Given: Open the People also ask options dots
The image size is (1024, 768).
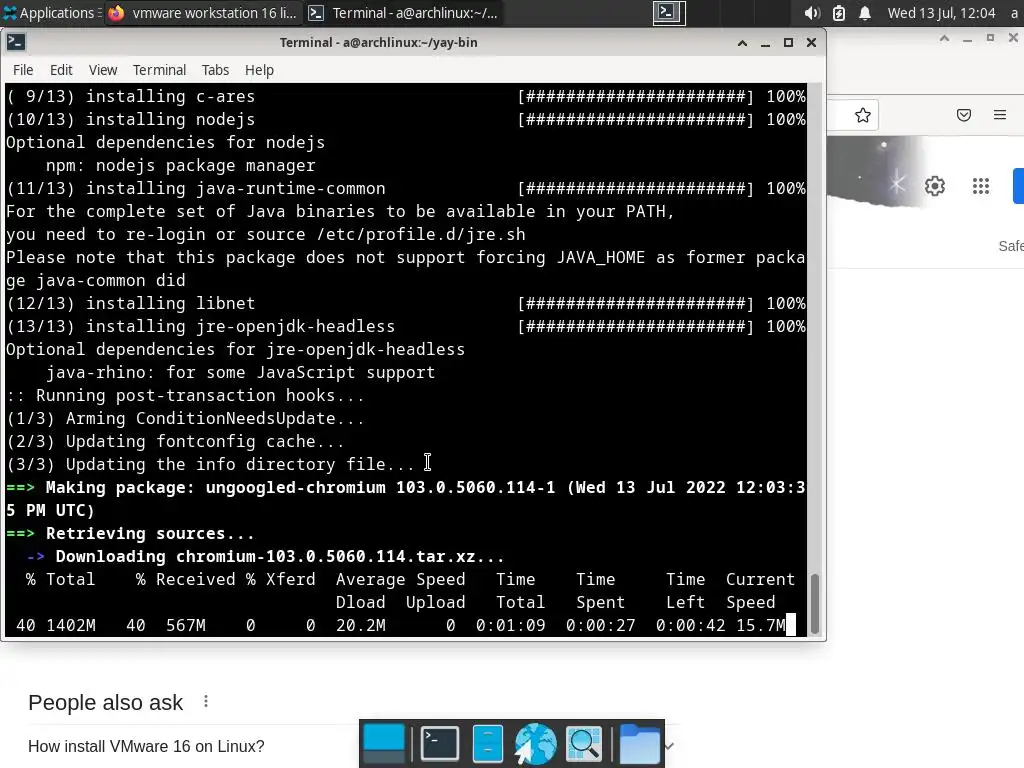Looking at the screenshot, I should pyautogui.click(x=206, y=701).
